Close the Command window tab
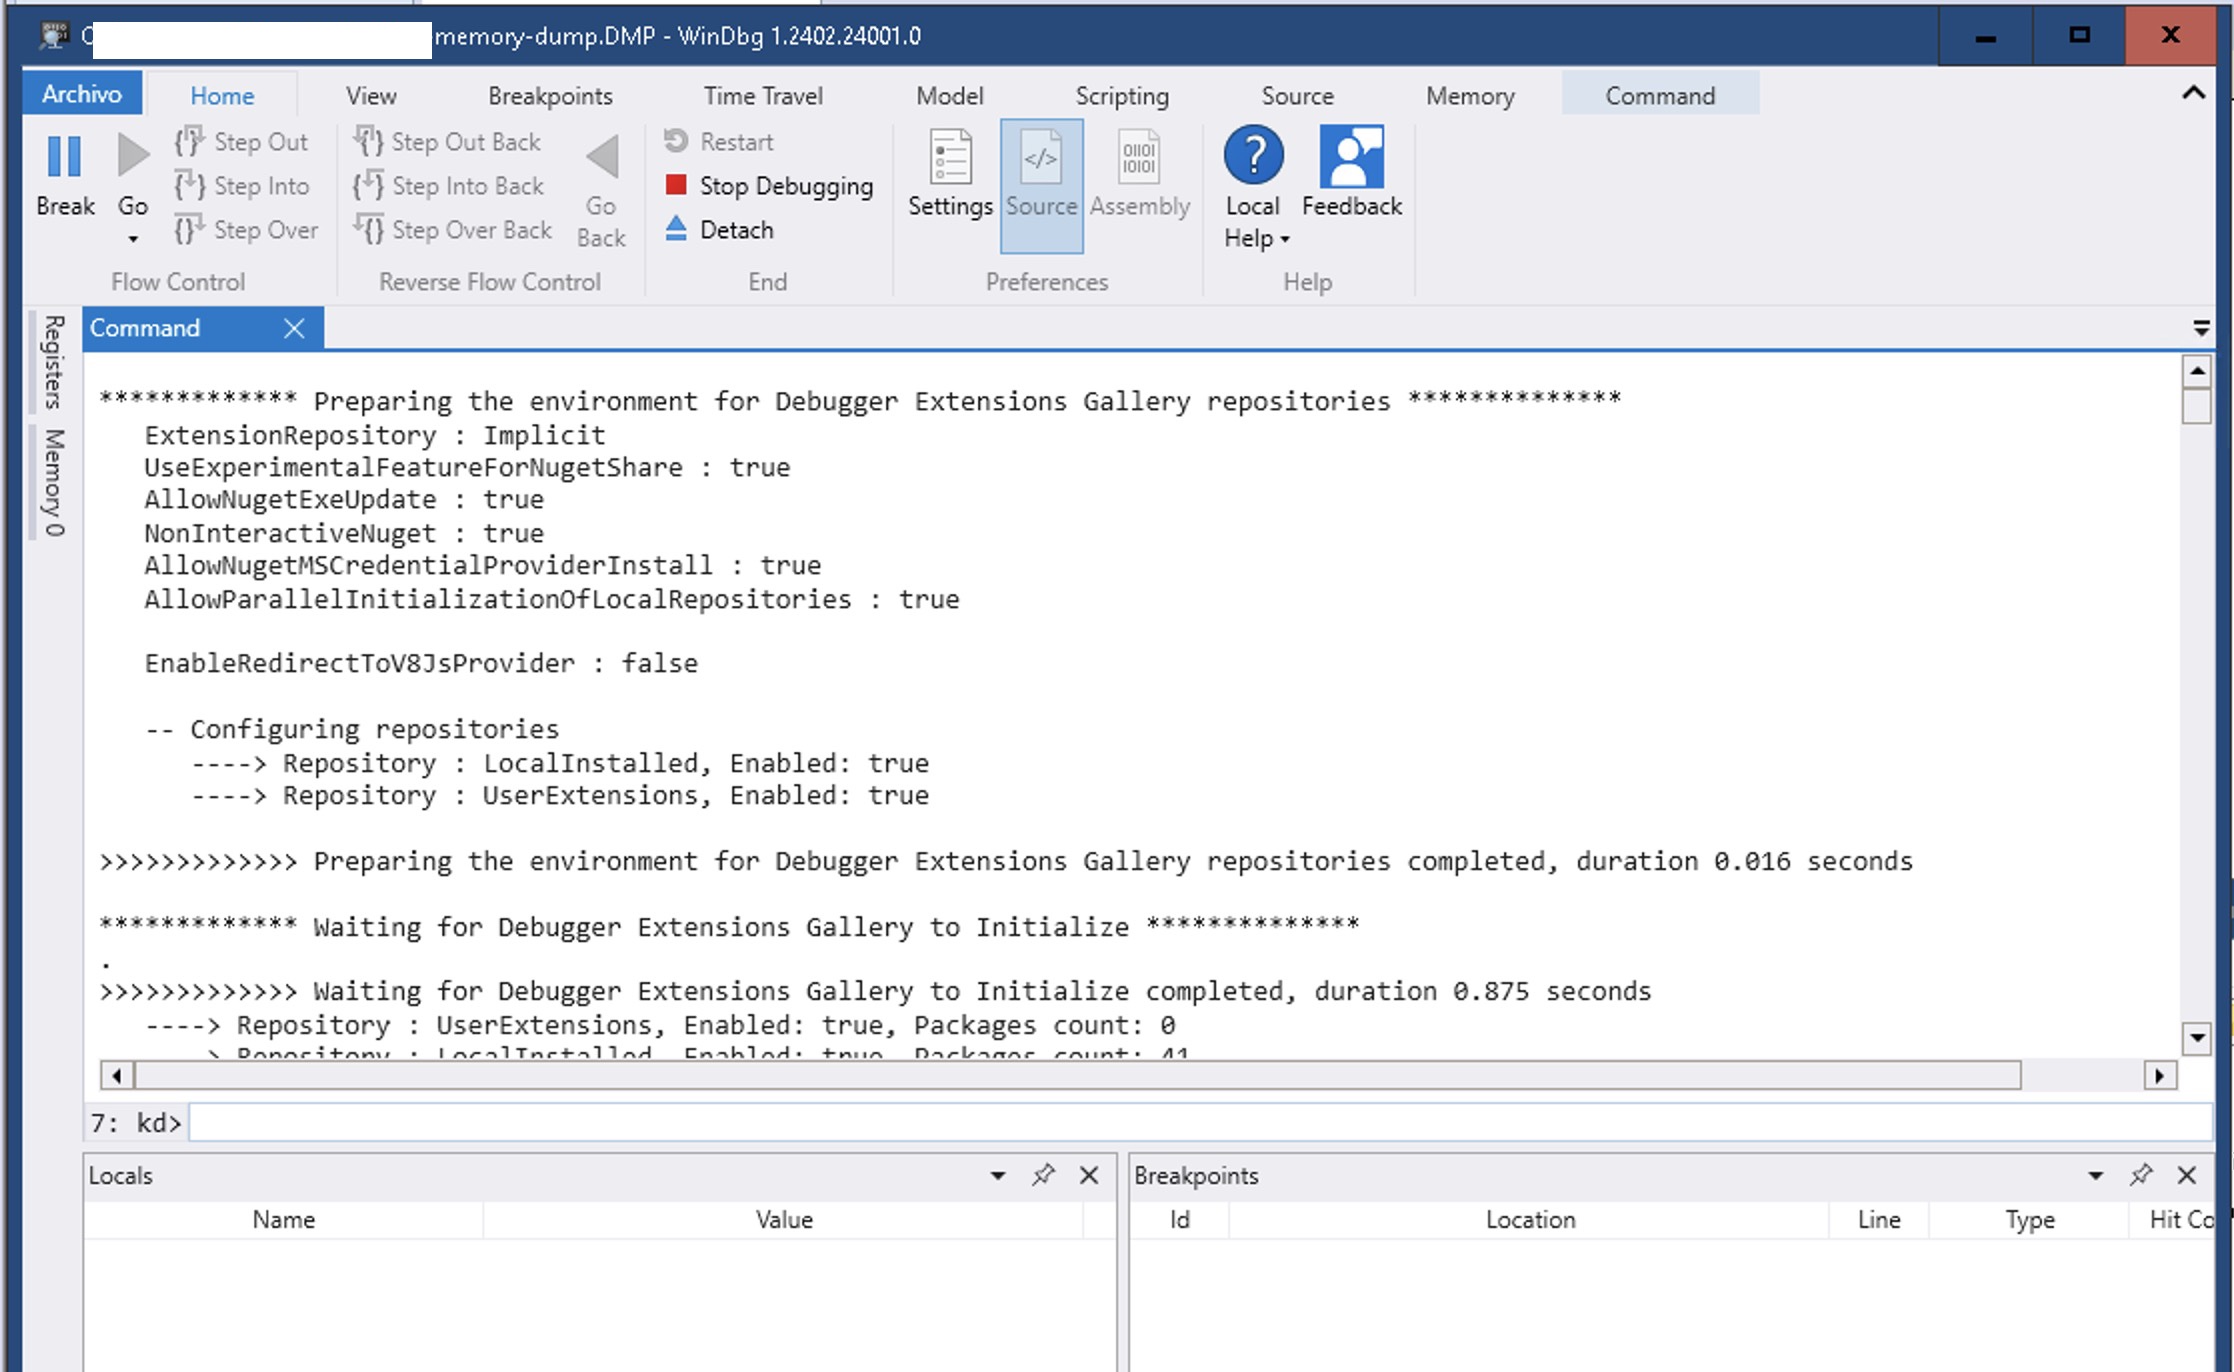 [294, 328]
